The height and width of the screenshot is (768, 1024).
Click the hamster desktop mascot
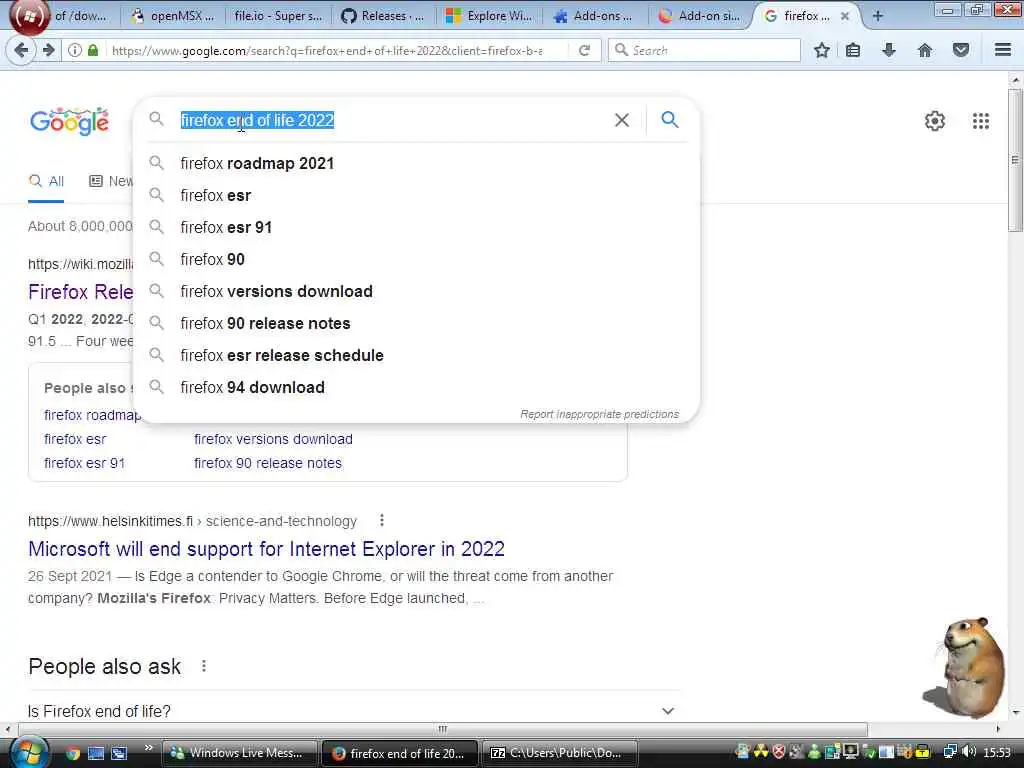point(967,667)
